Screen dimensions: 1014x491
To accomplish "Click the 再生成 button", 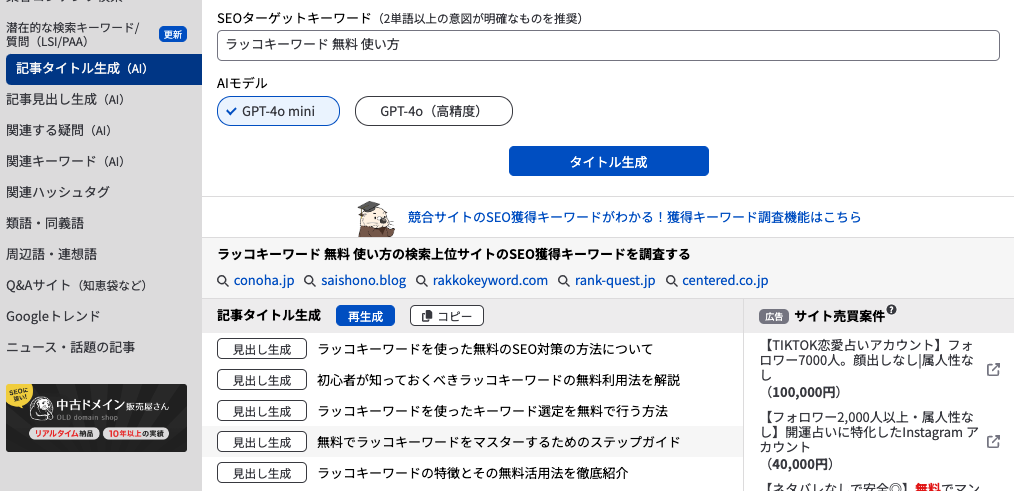I will click(365, 316).
